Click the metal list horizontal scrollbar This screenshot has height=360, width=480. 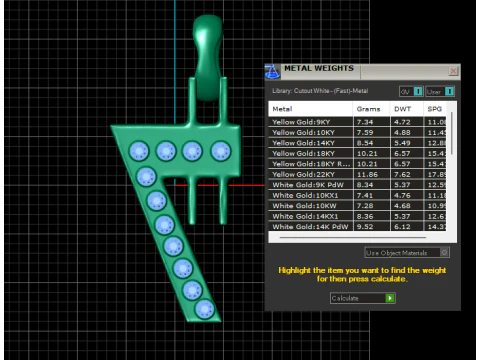pos(353,238)
